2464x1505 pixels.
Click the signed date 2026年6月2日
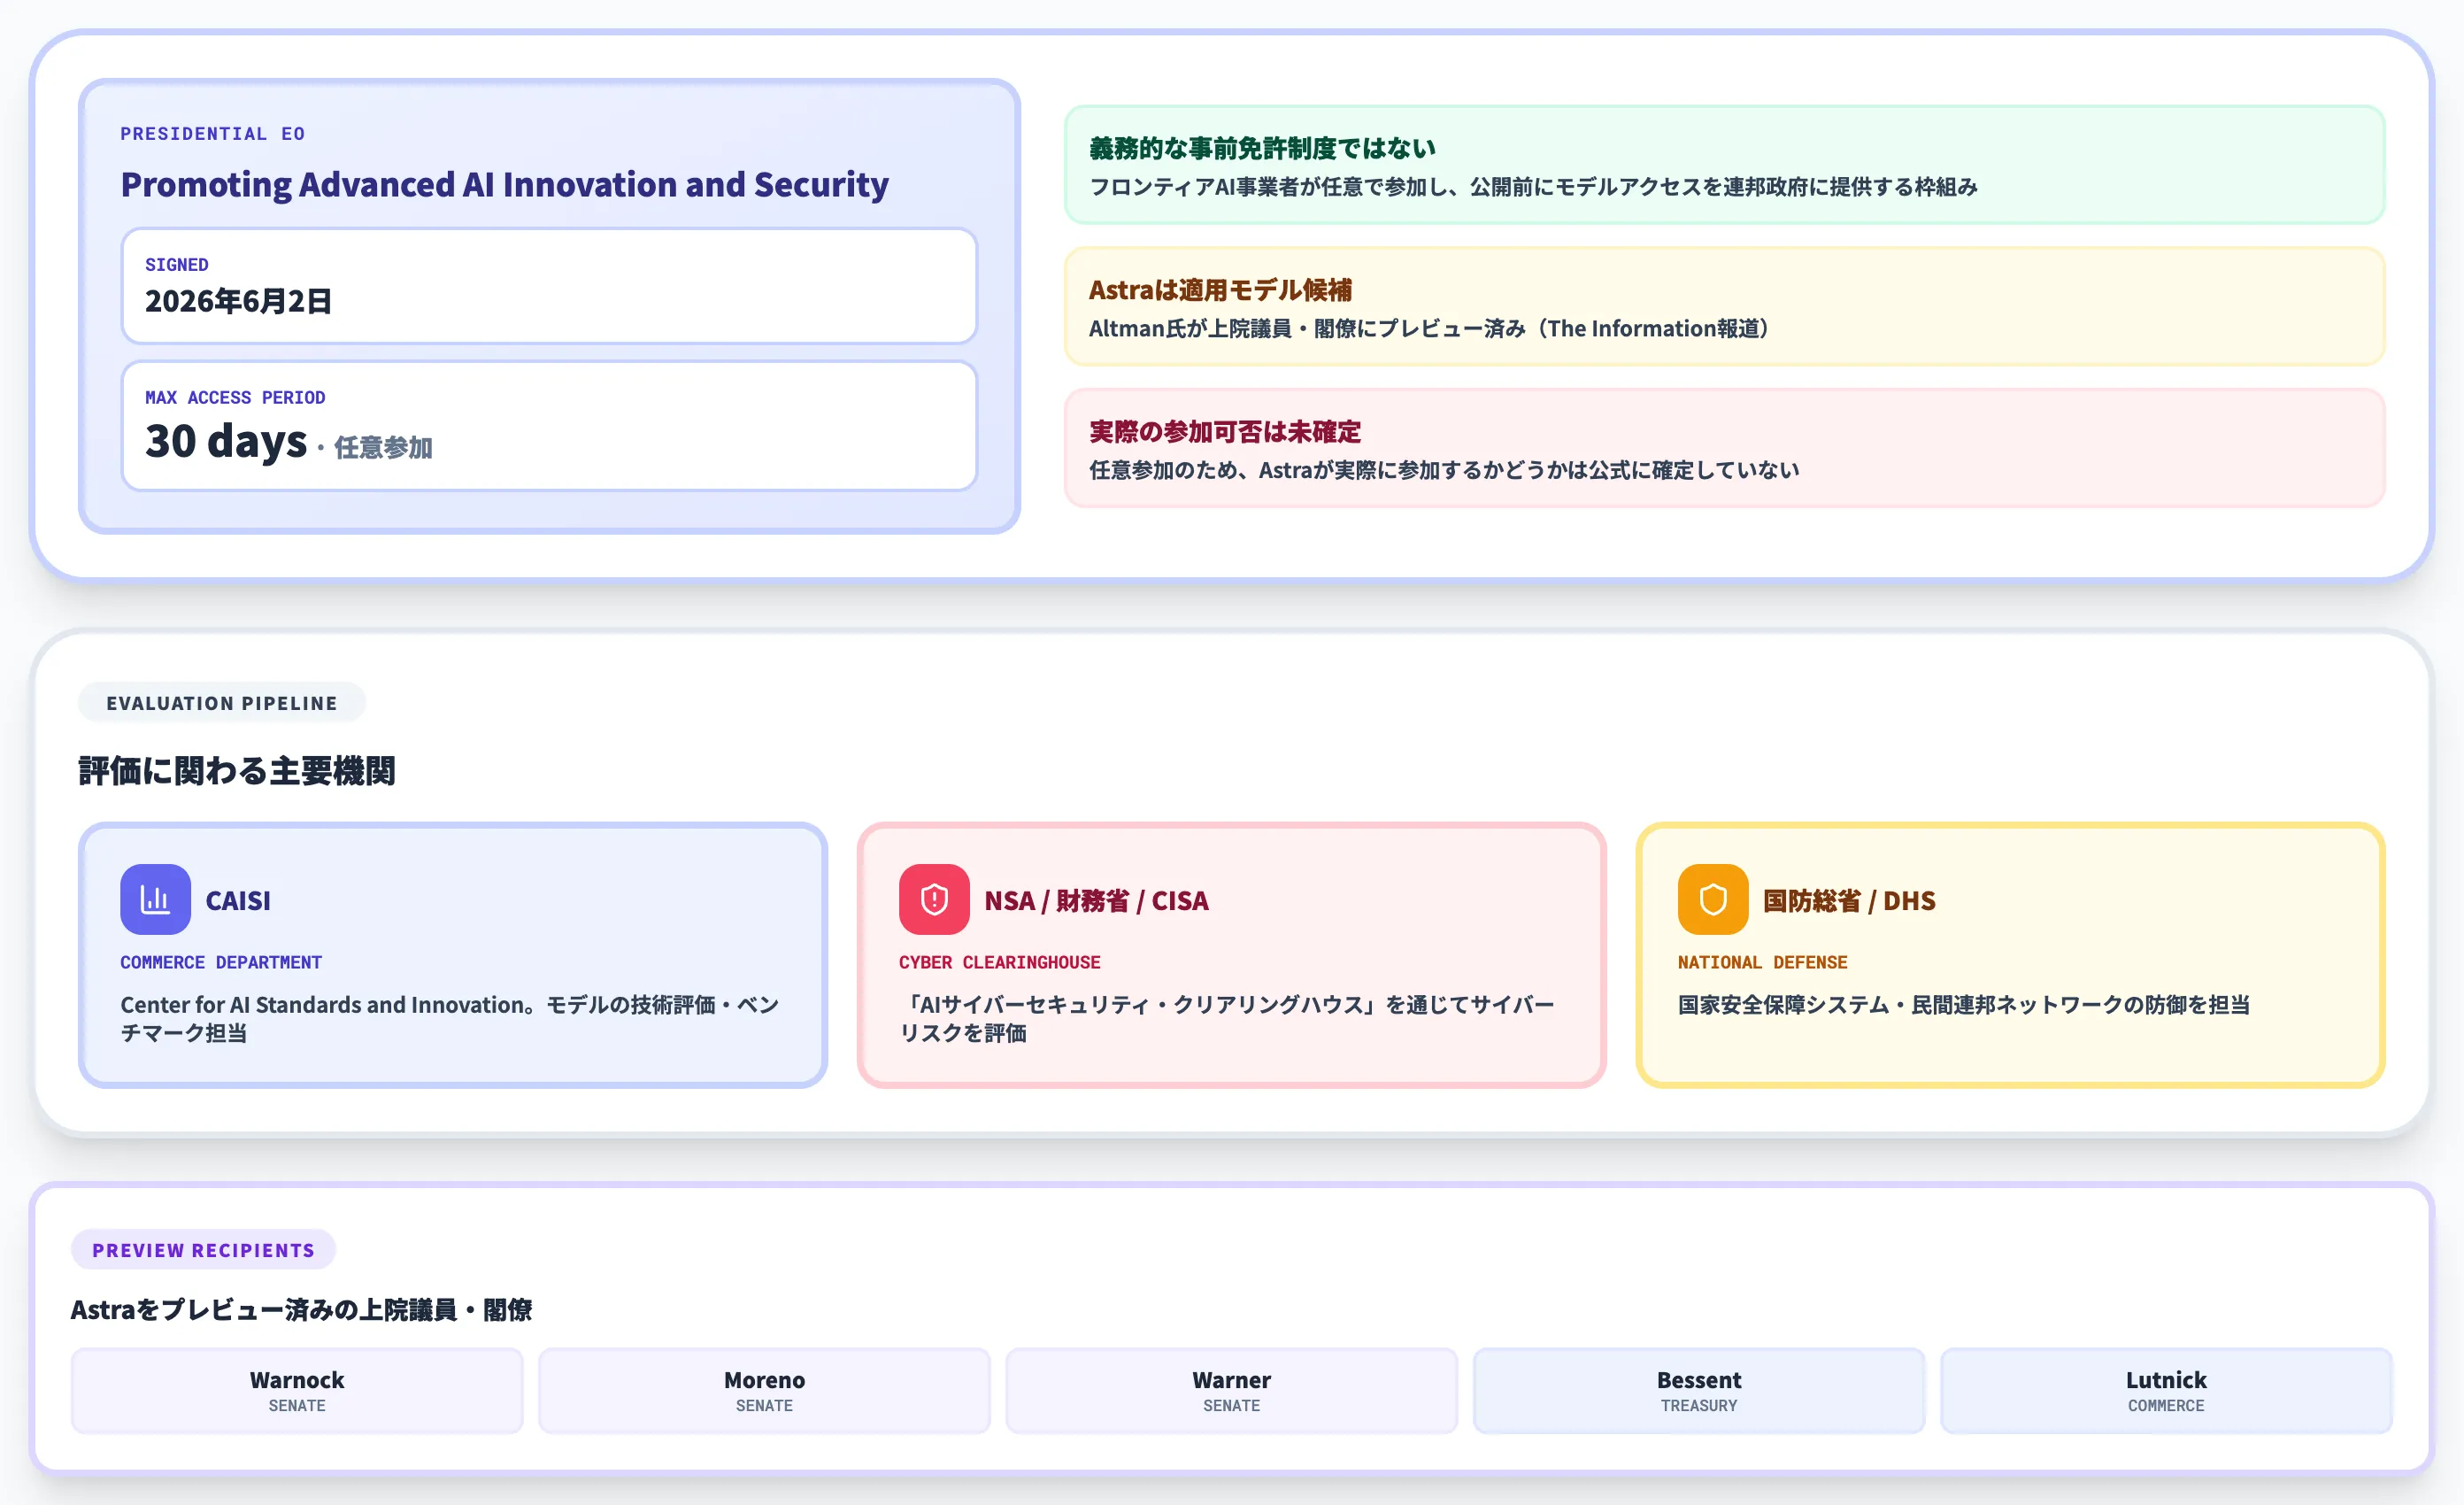pos(238,301)
